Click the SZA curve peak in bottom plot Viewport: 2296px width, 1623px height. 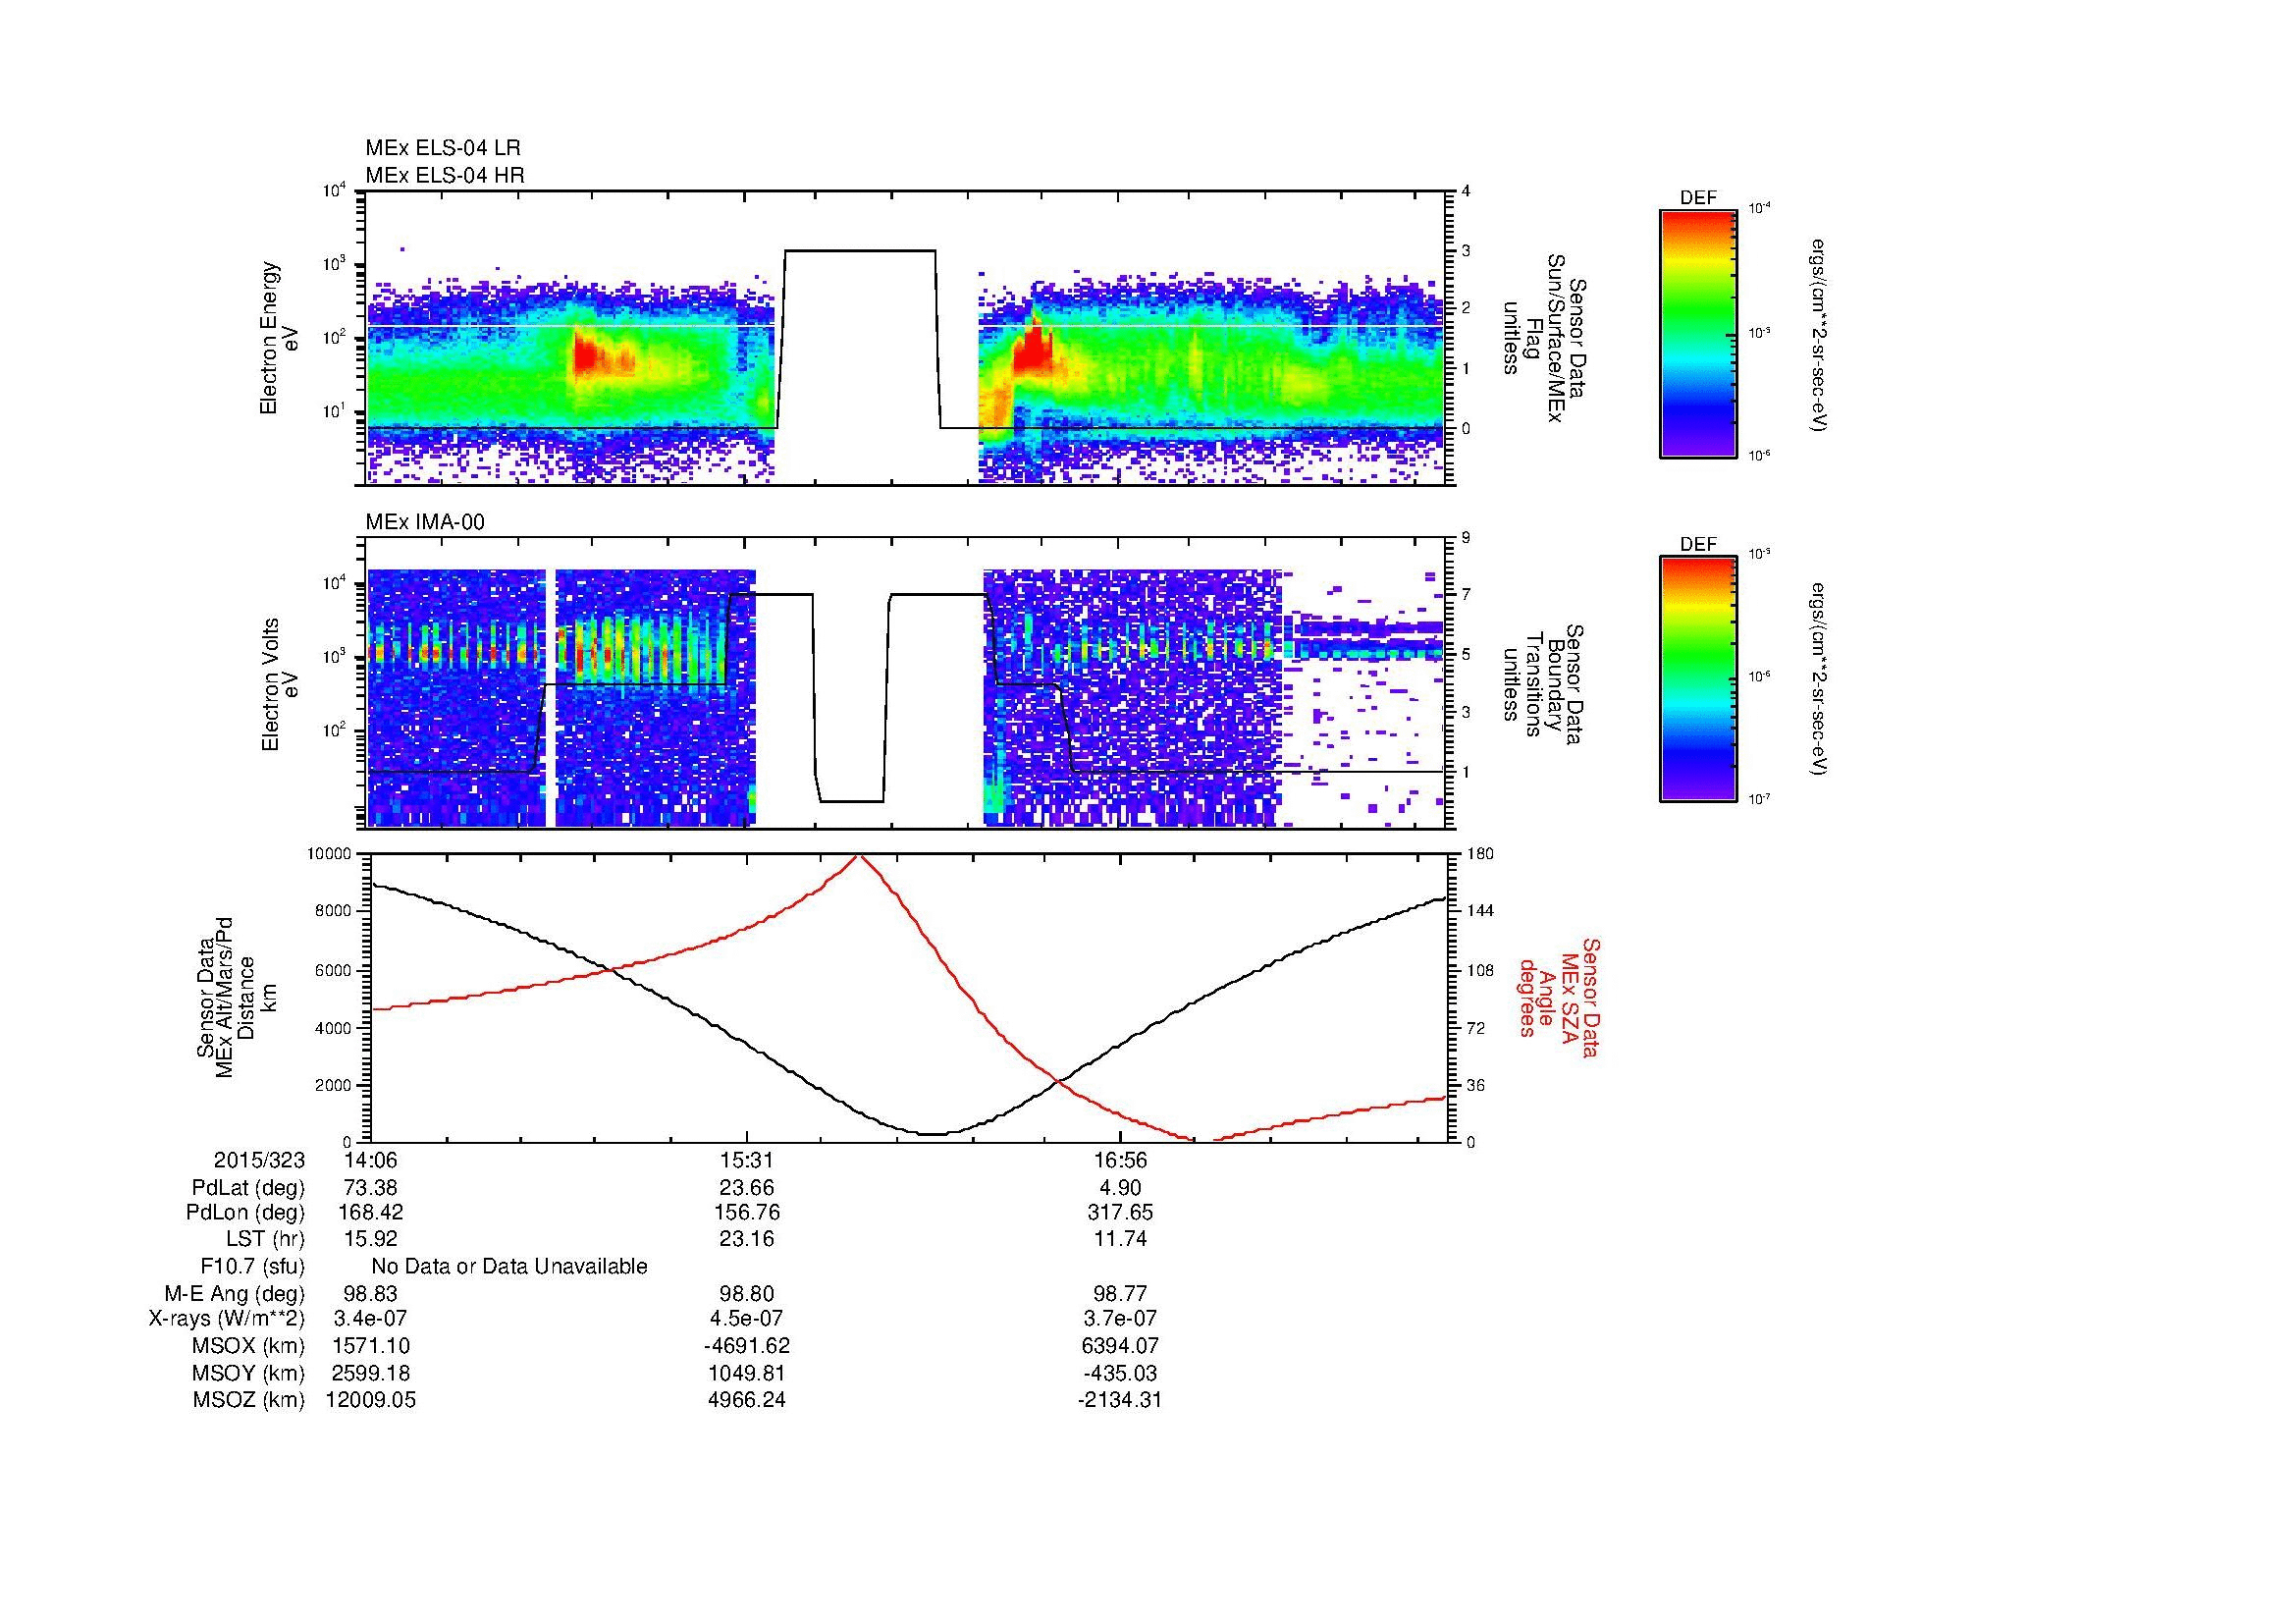pos(858,857)
